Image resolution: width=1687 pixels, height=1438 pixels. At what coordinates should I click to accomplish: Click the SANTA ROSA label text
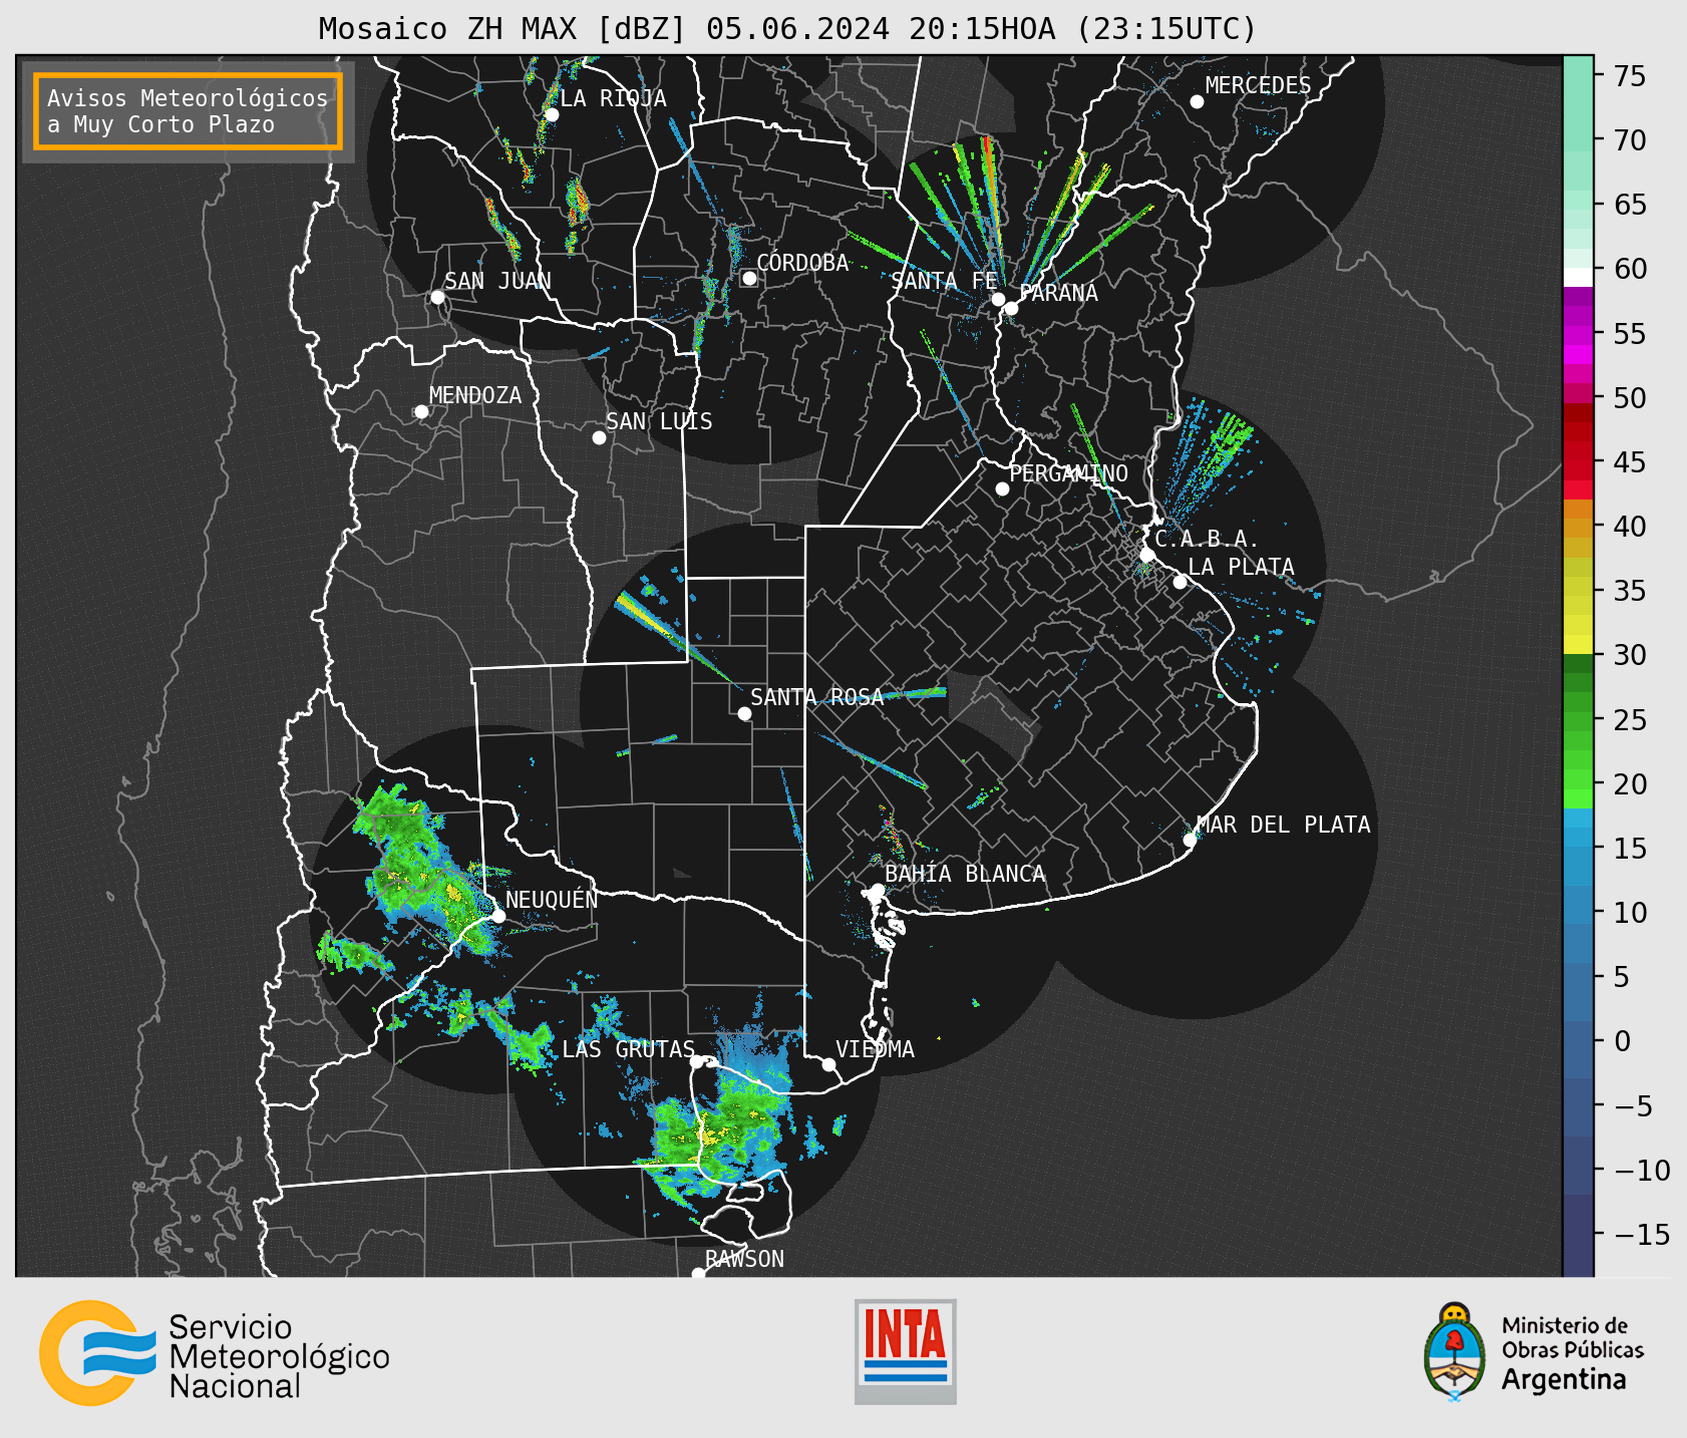click(817, 697)
